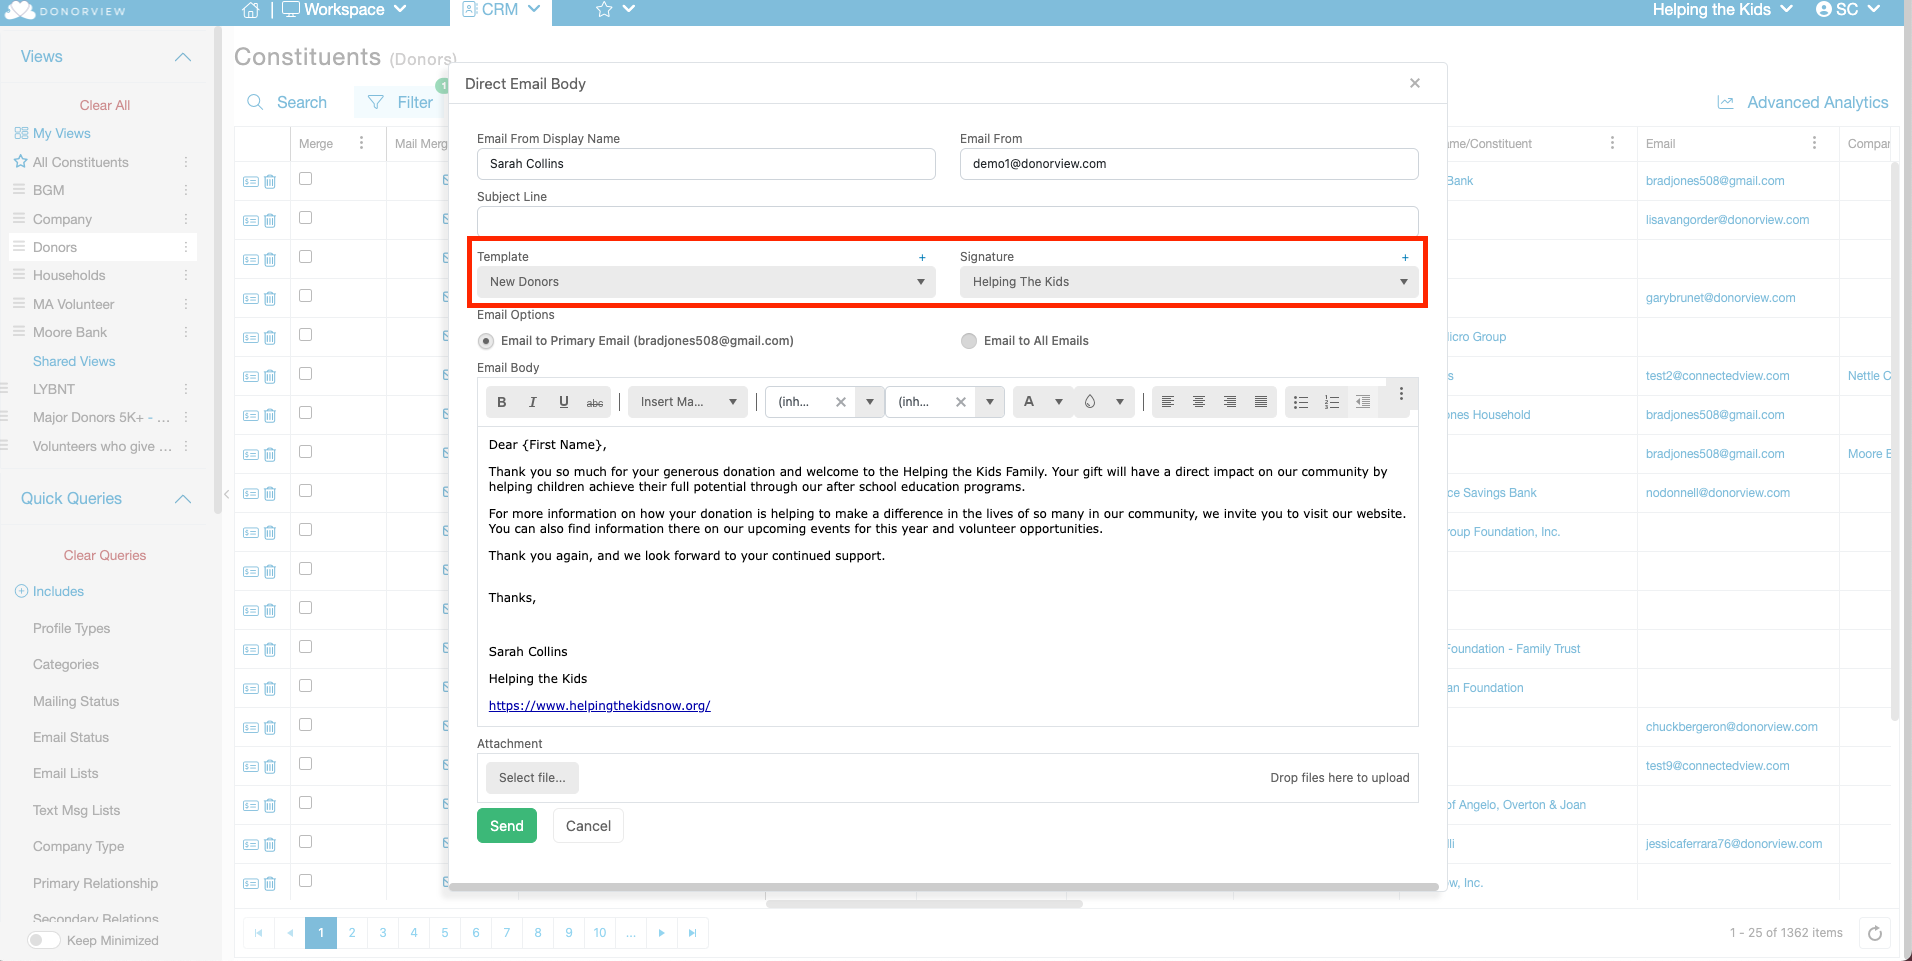Open the favorites star menu

pos(615,10)
